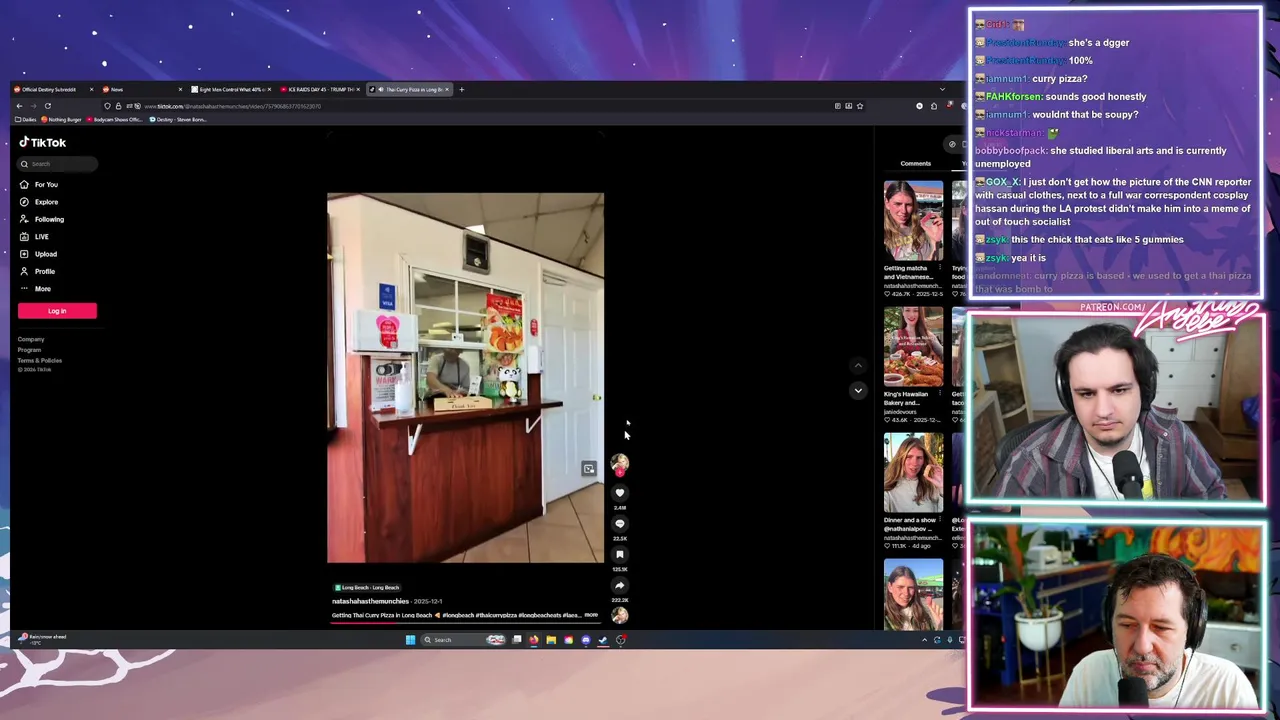1280x720 pixels.
Task: Open Profile in TikTok sidebar
Action: coord(38,272)
